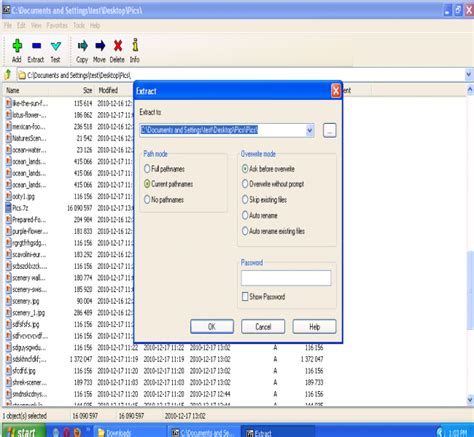Confirm extraction with OK button
The width and height of the screenshot is (474, 437).
coord(212,327)
